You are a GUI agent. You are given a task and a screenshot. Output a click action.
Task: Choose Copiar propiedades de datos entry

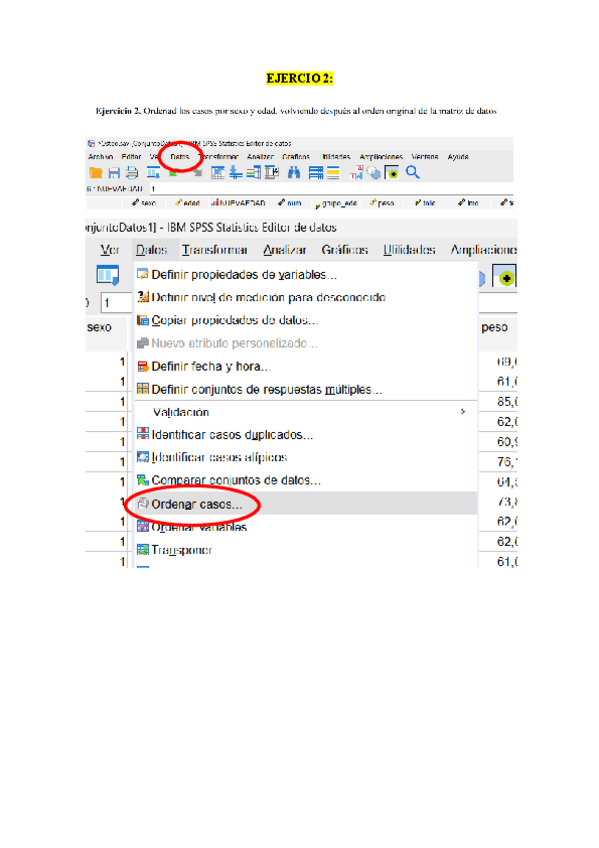pyautogui.click(x=305, y=320)
